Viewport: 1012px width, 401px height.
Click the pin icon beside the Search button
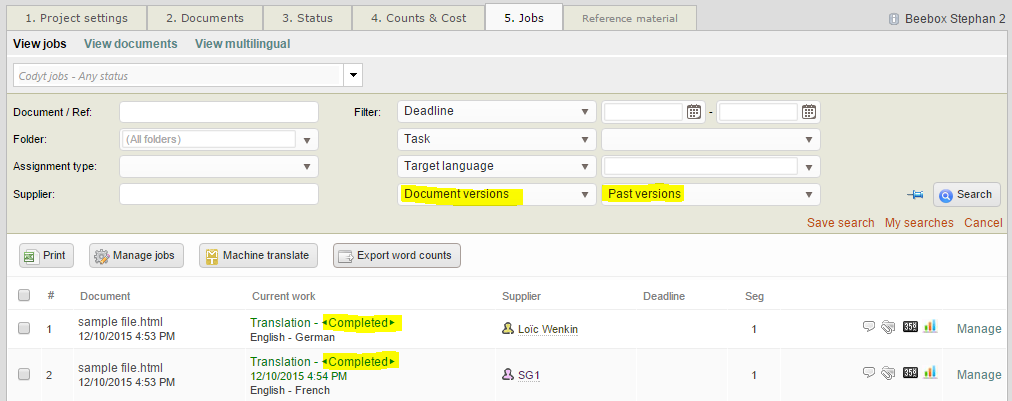tap(914, 195)
